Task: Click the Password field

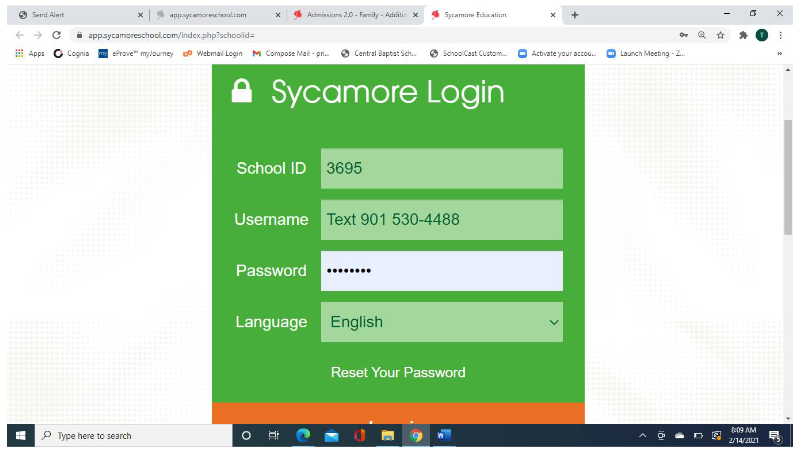Action: (442, 270)
